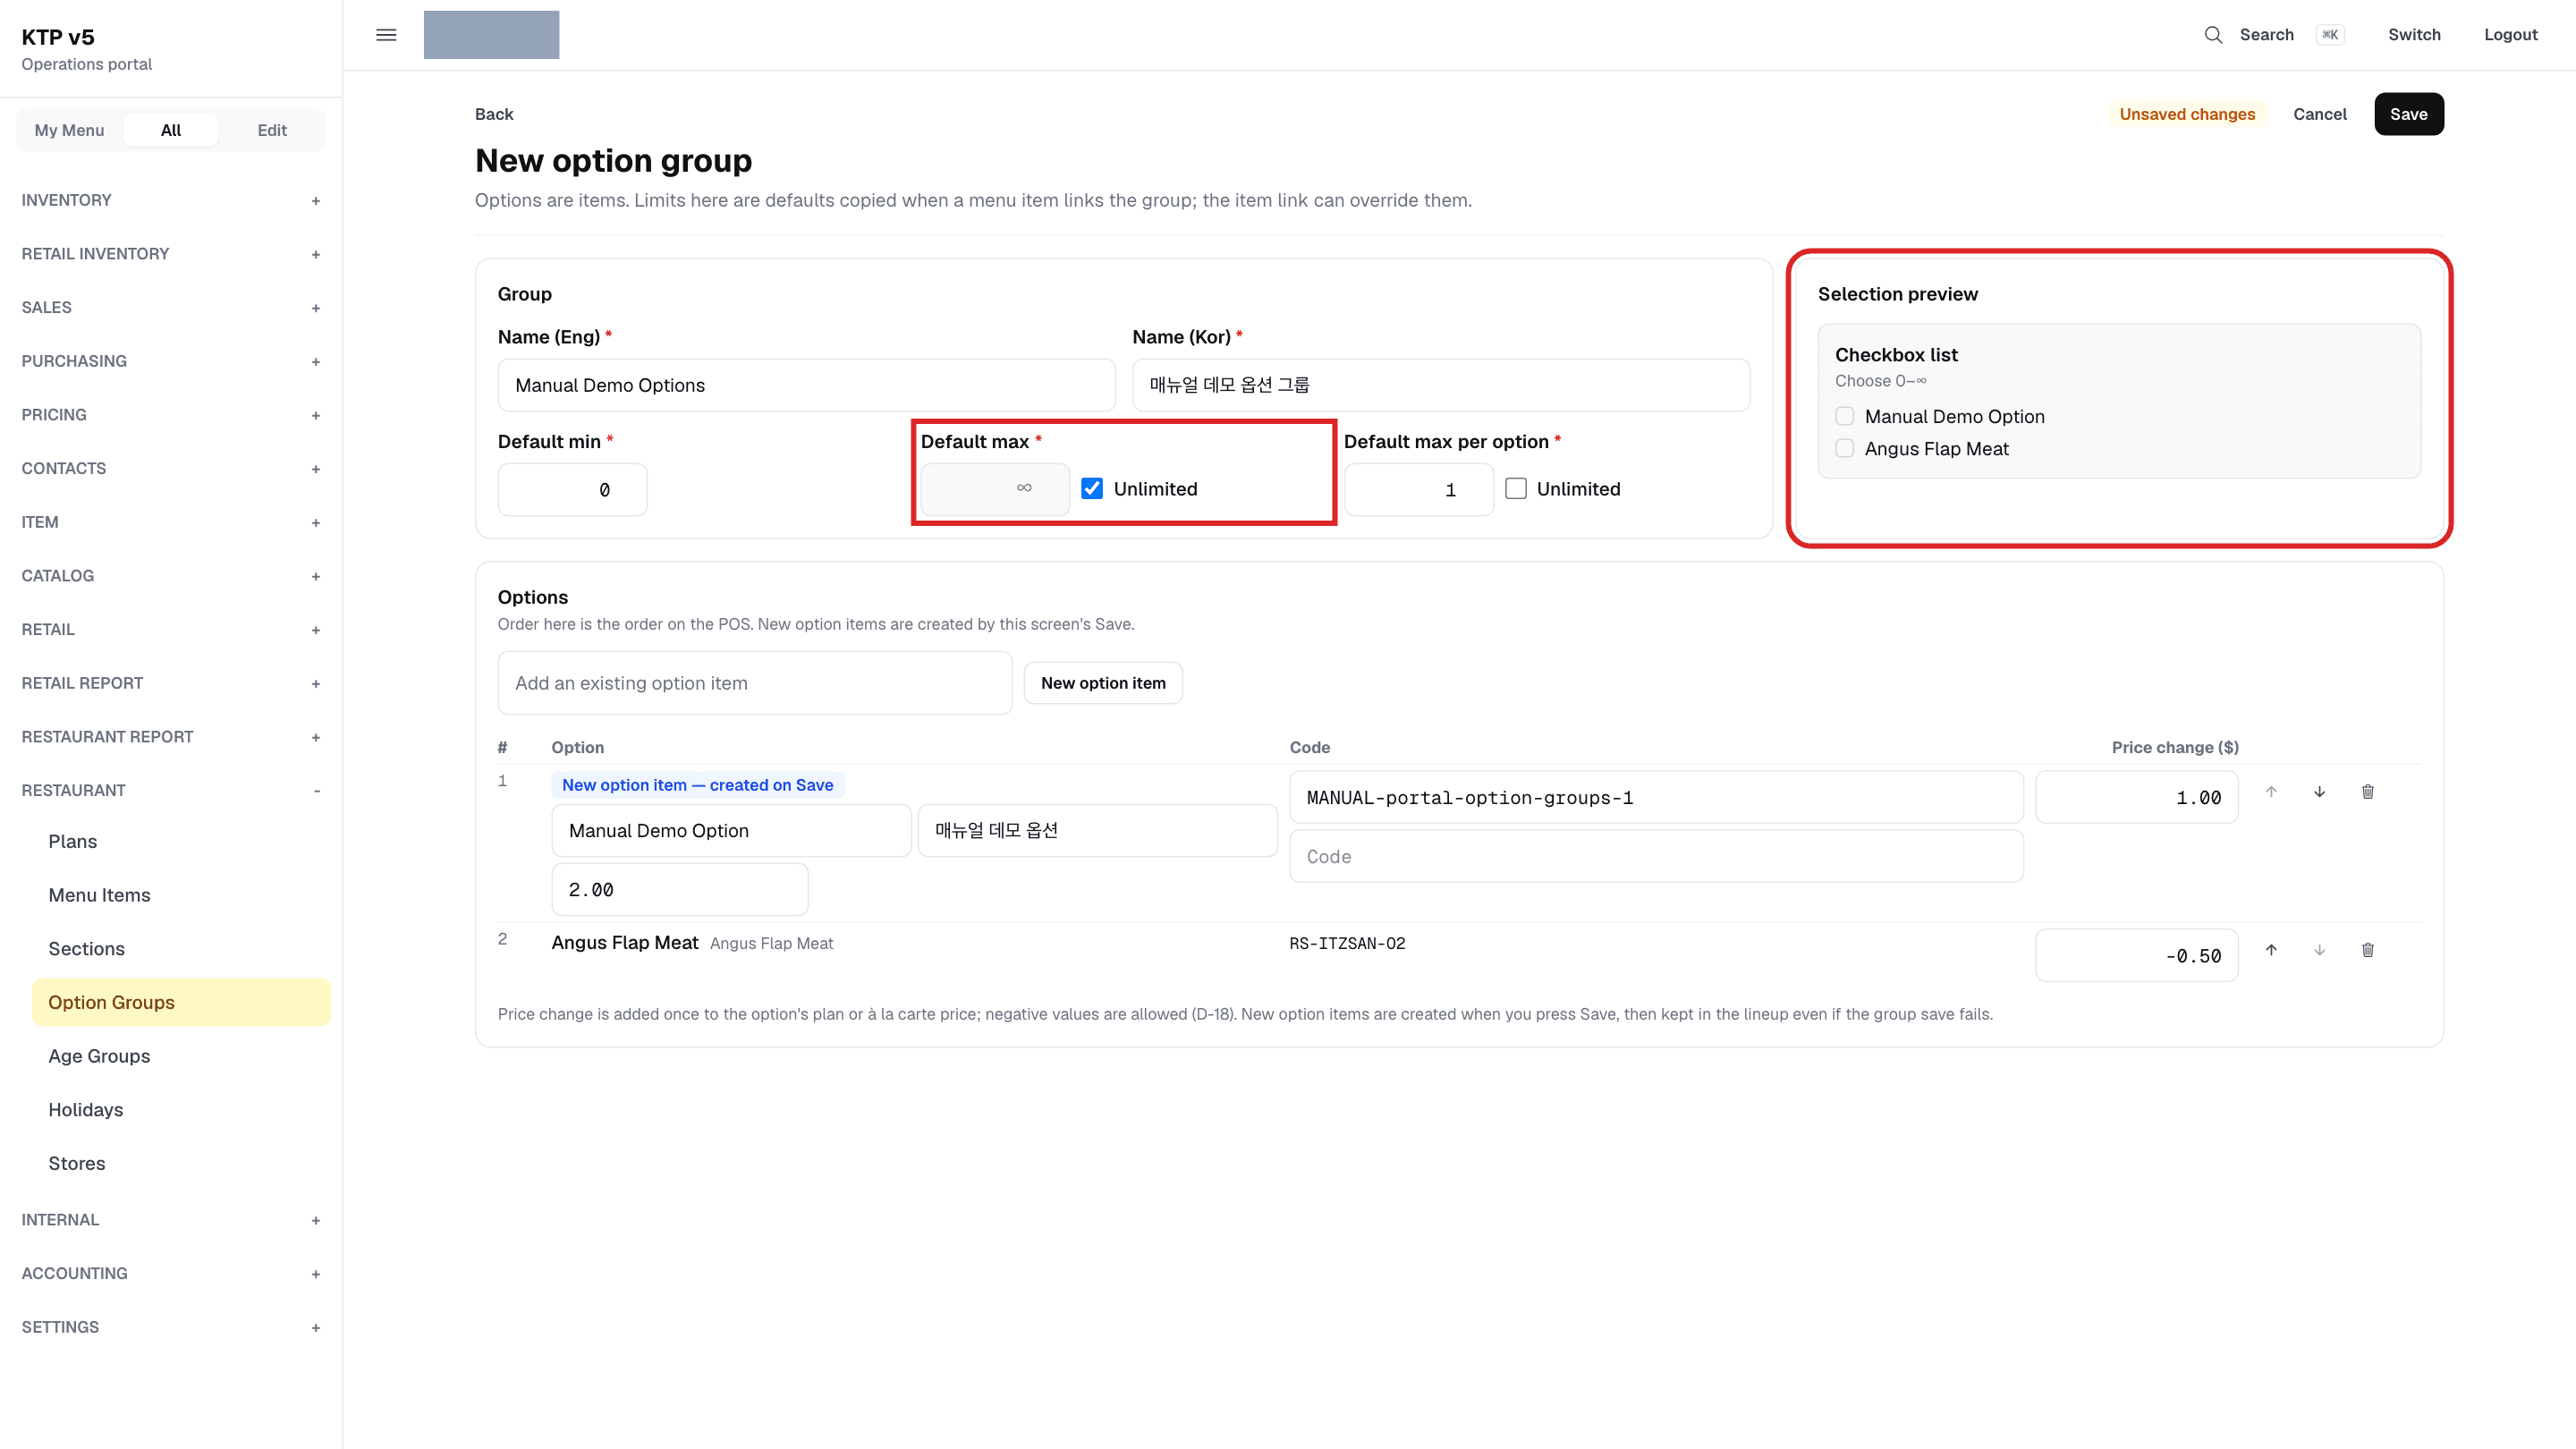Go Back to previous page
The height and width of the screenshot is (1449, 2576).
pos(494,114)
